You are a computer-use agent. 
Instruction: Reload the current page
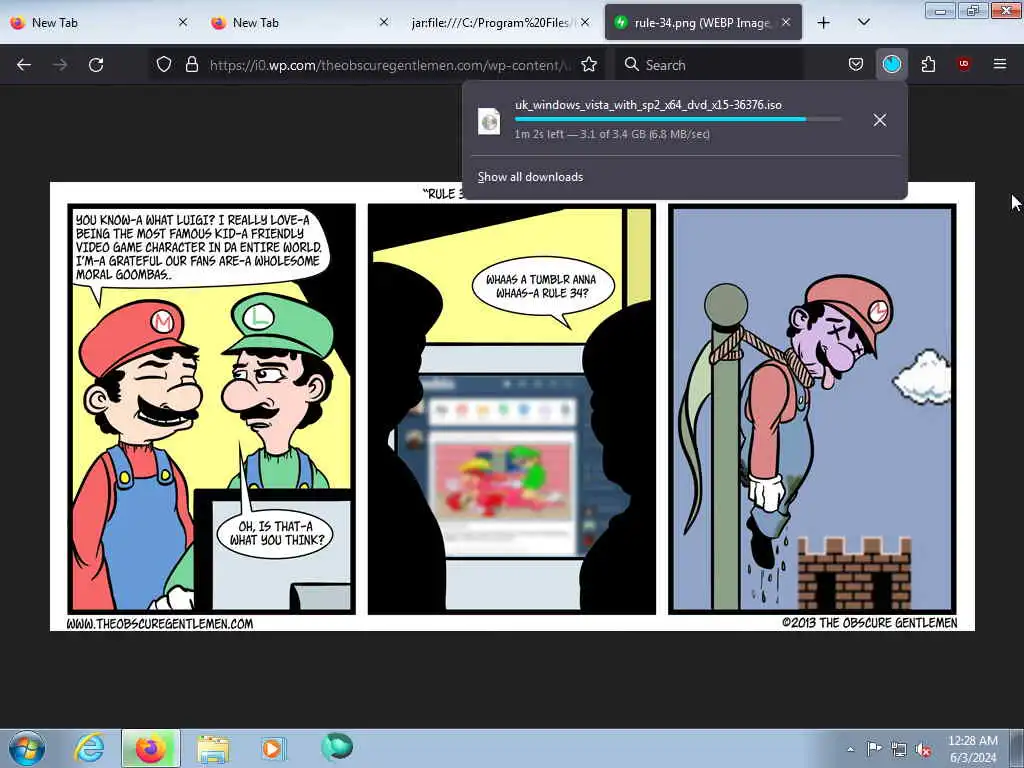click(96, 65)
